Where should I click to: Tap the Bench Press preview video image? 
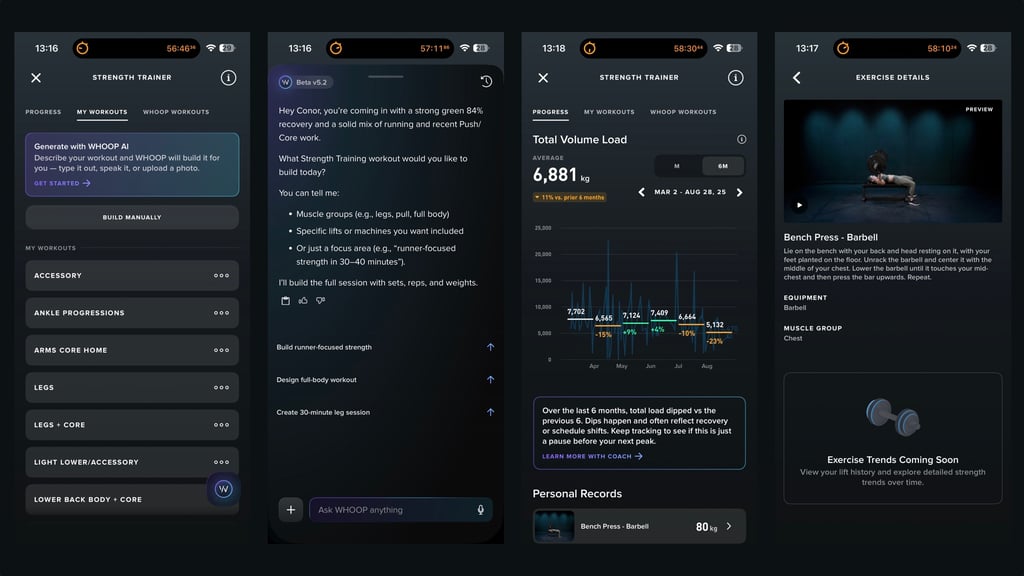(893, 161)
